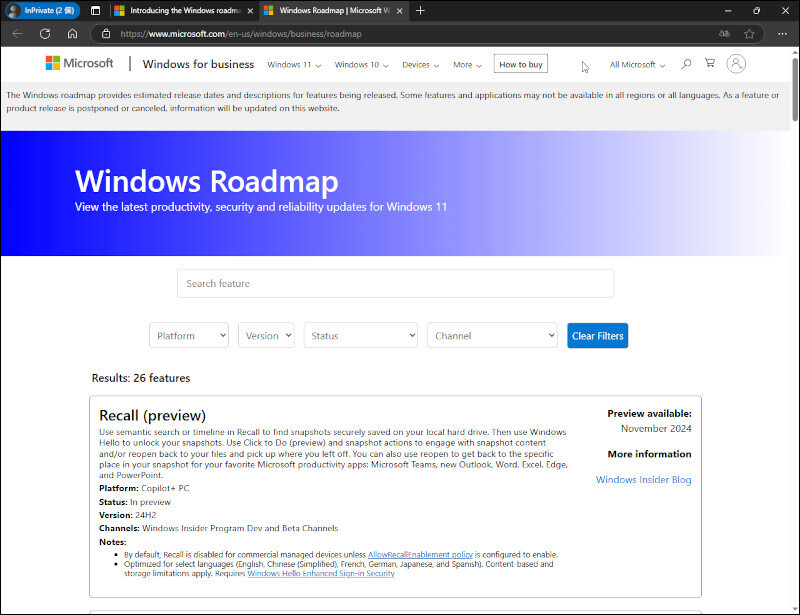Close the Windows Roadmap tab
800x615 pixels.
click(399, 11)
